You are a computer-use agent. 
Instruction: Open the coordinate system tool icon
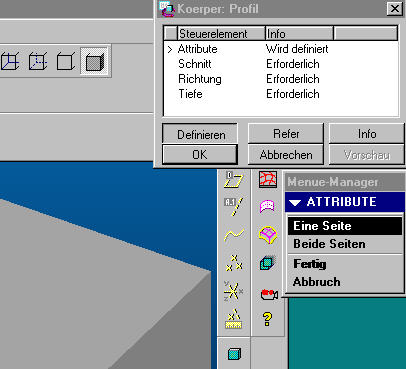pyautogui.click(x=233, y=291)
